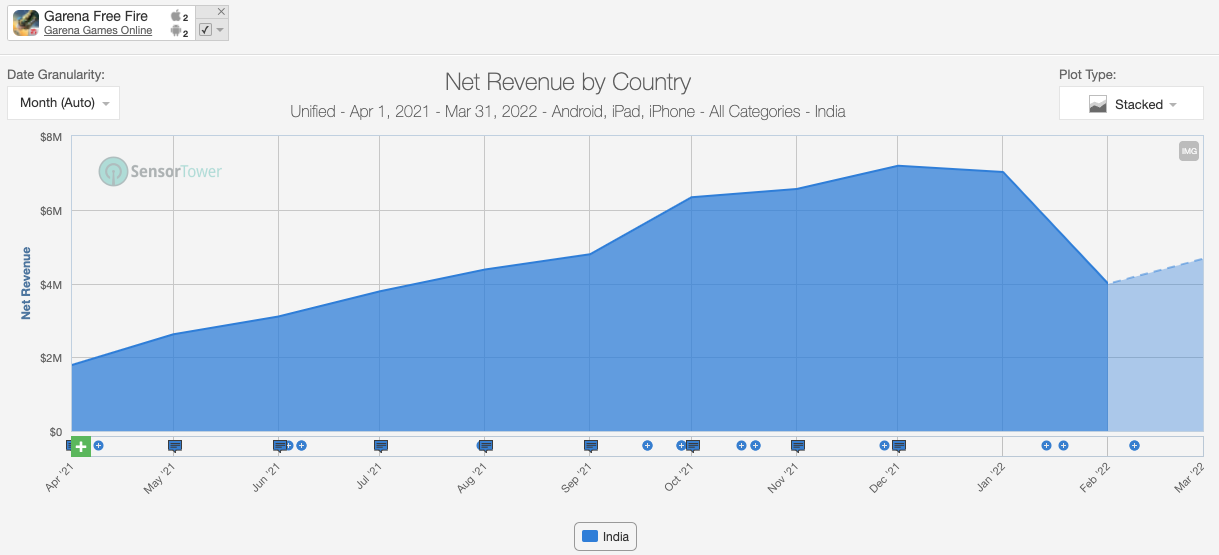The width and height of the screenshot is (1219, 555).
Task: Open the Garena Games Online publisher link
Action: [x=98, y=31]
